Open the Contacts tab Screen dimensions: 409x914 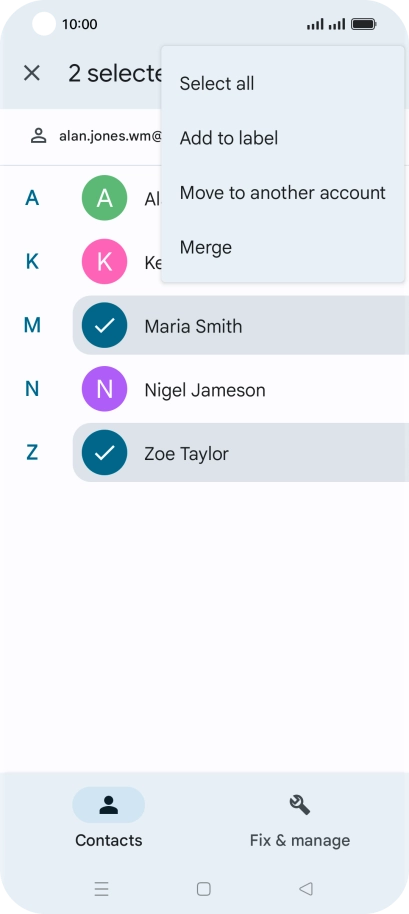click(108, 818)
